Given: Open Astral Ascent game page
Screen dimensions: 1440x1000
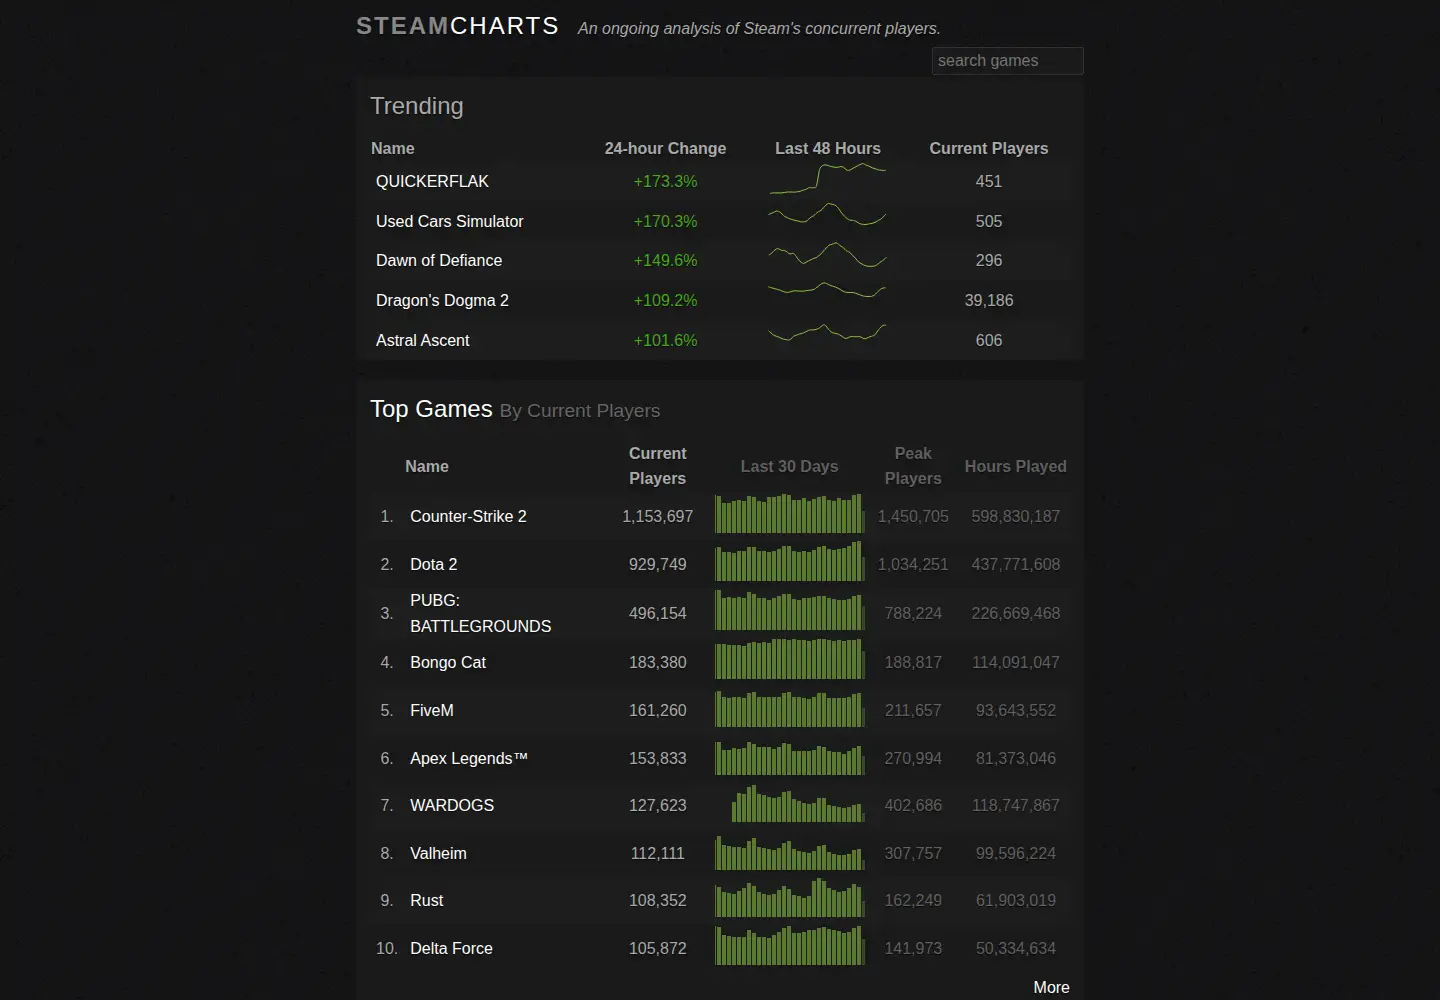Looking at the screenshot, I should point(422,340).
